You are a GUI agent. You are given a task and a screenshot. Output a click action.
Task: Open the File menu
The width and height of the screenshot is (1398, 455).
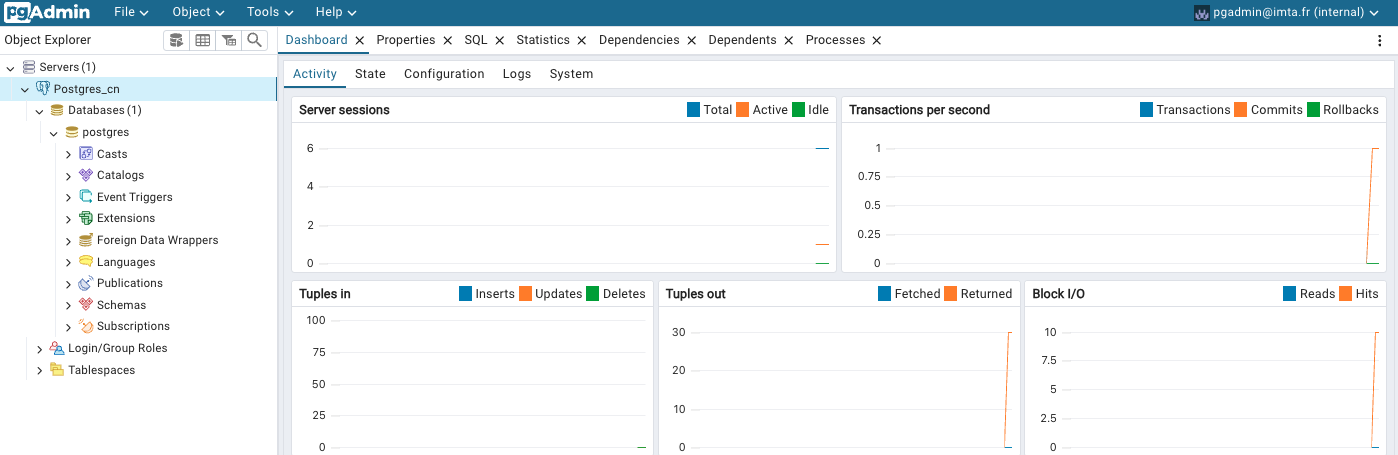pos(131,12)
